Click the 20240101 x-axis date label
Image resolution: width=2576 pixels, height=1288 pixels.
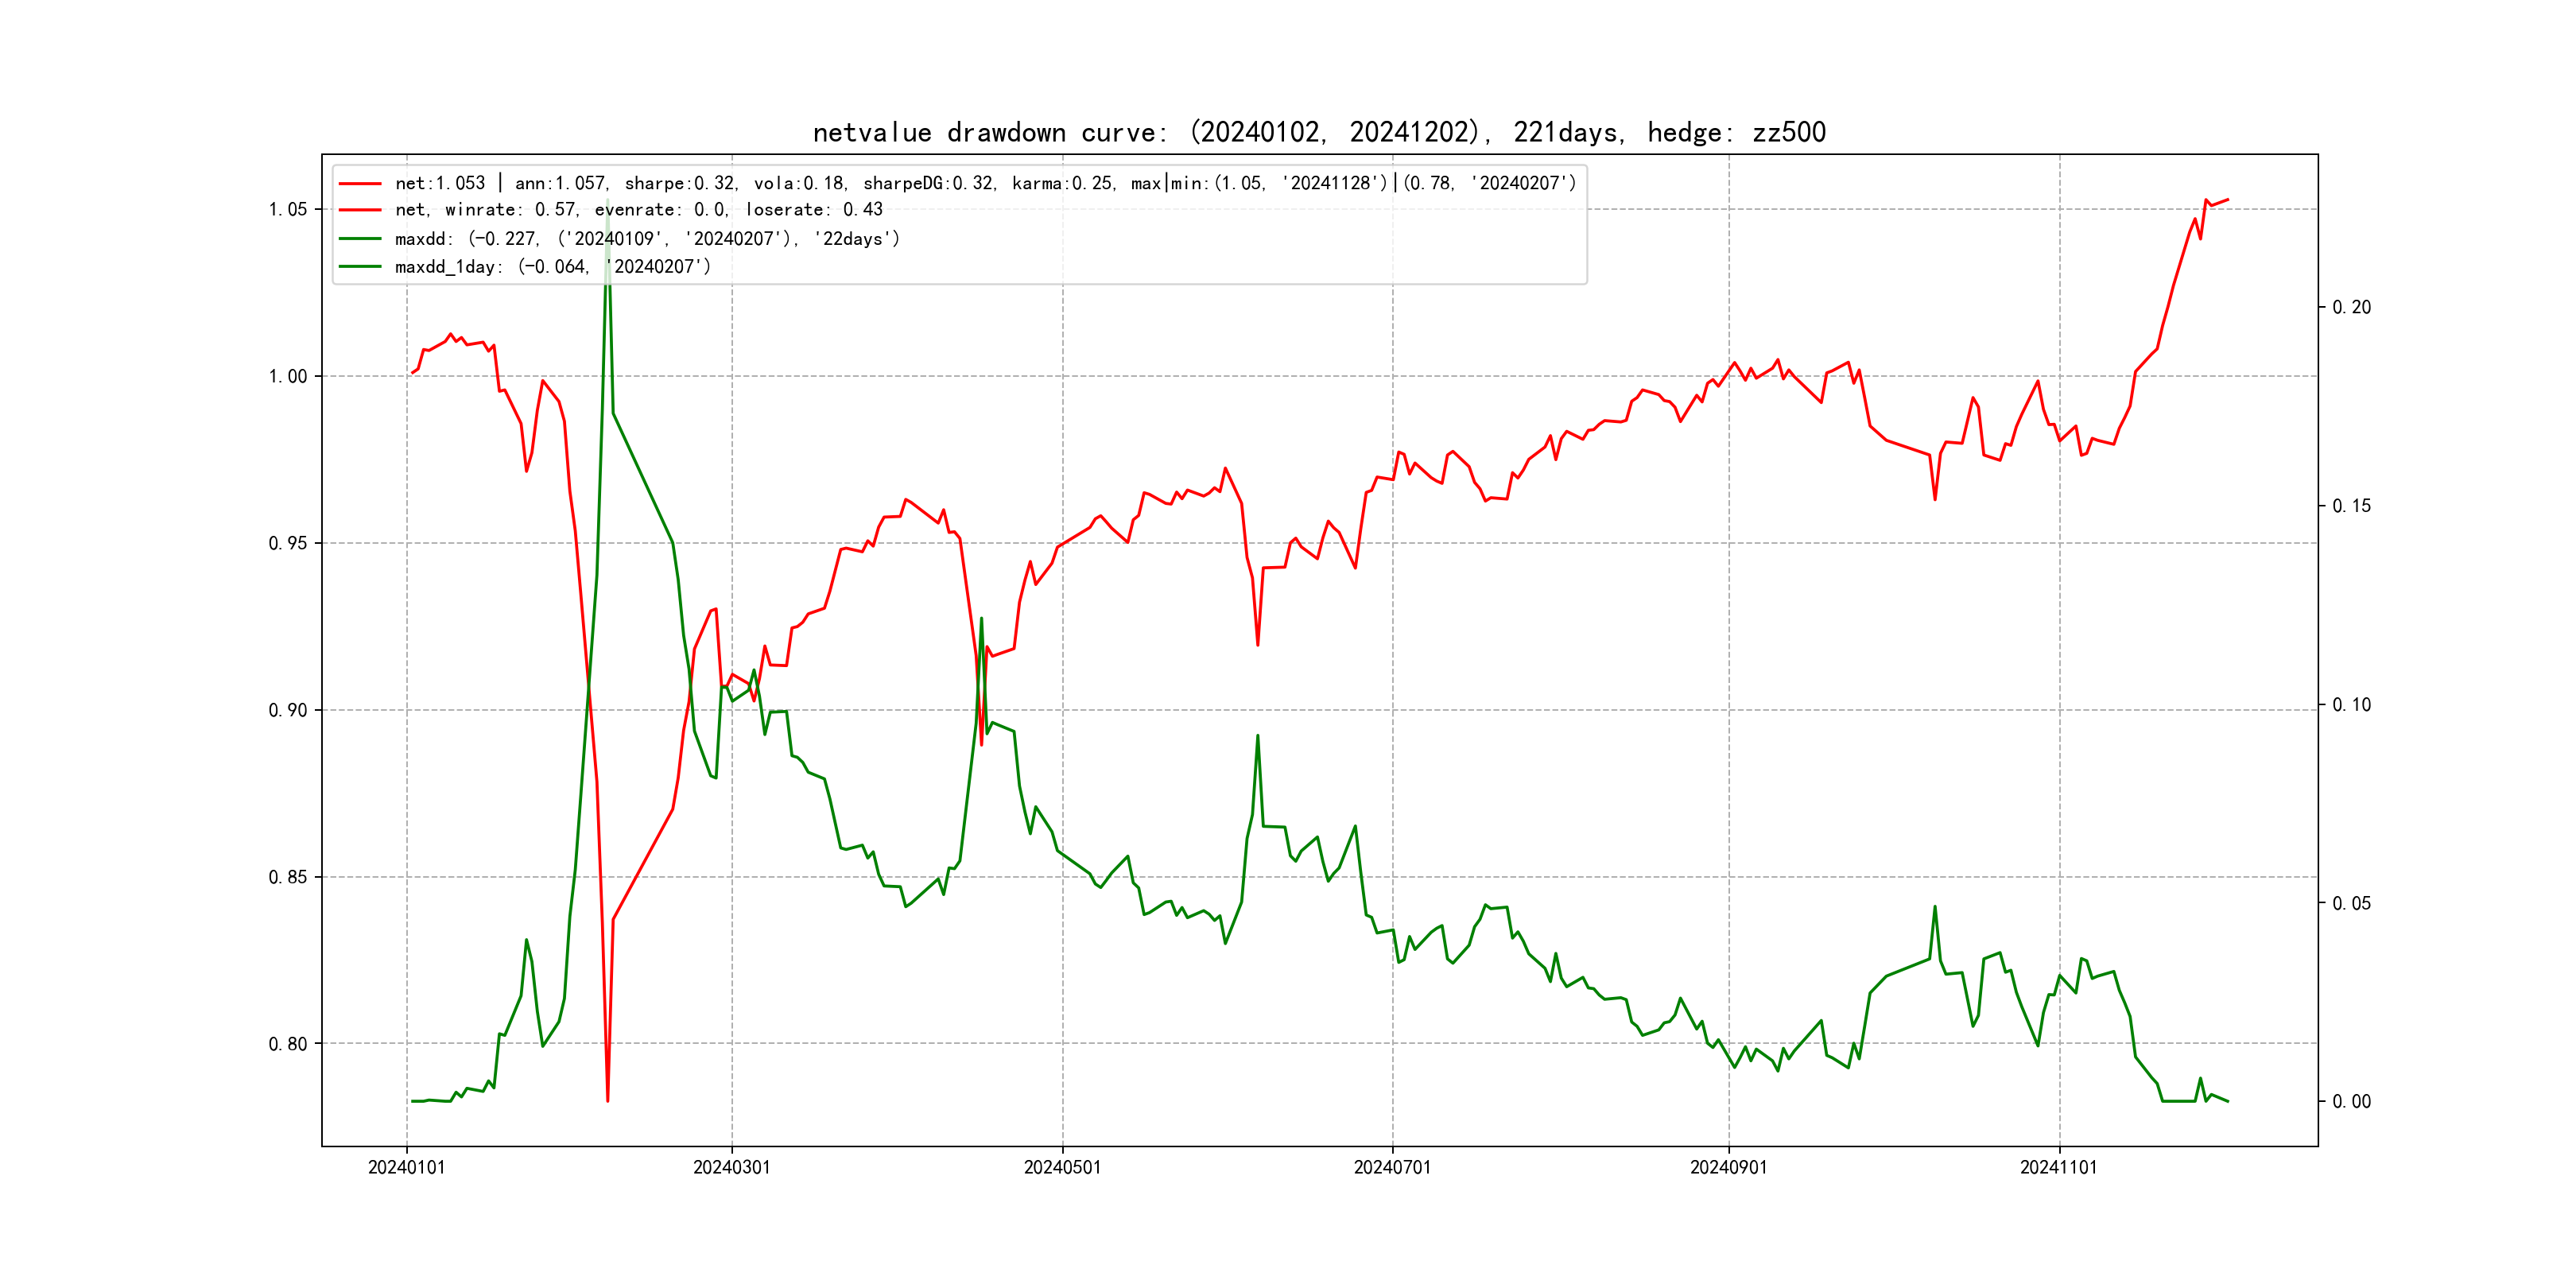click(x=406, y=1167)
